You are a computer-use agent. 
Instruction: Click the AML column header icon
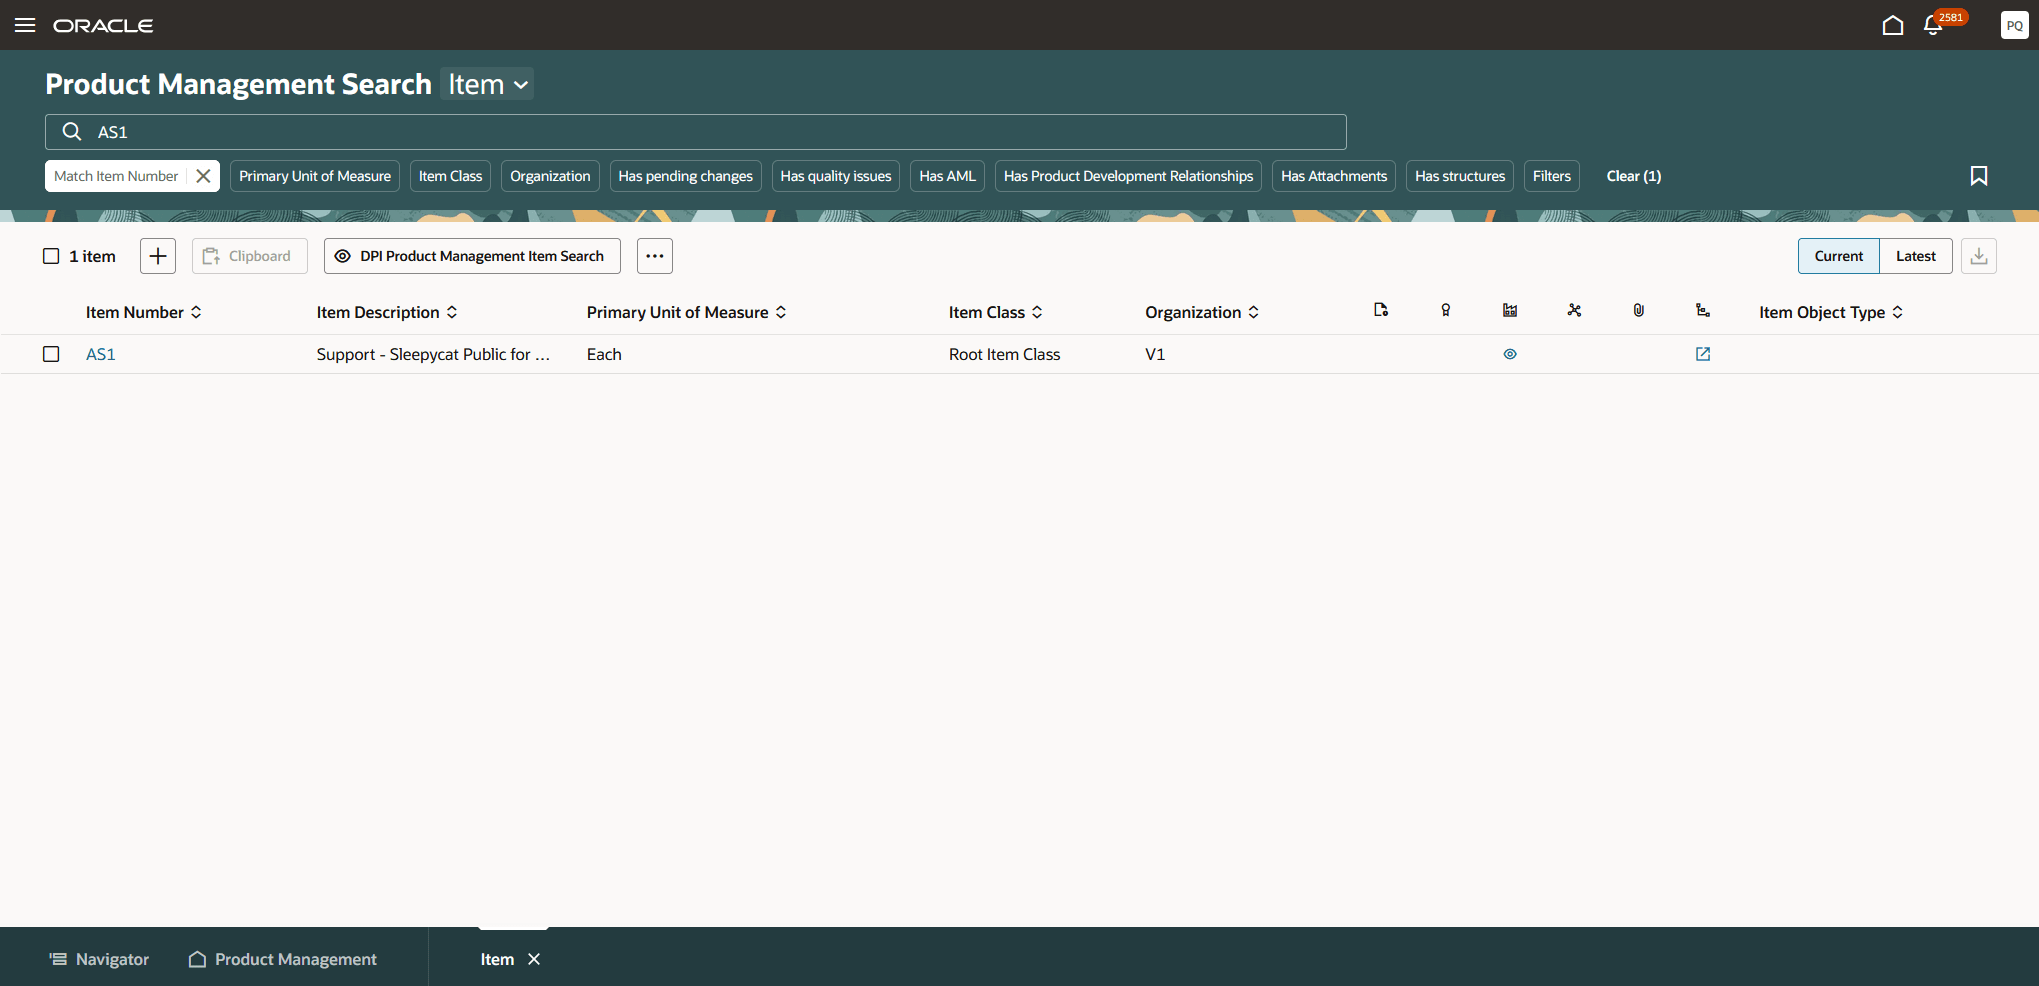click(1510, 310)
